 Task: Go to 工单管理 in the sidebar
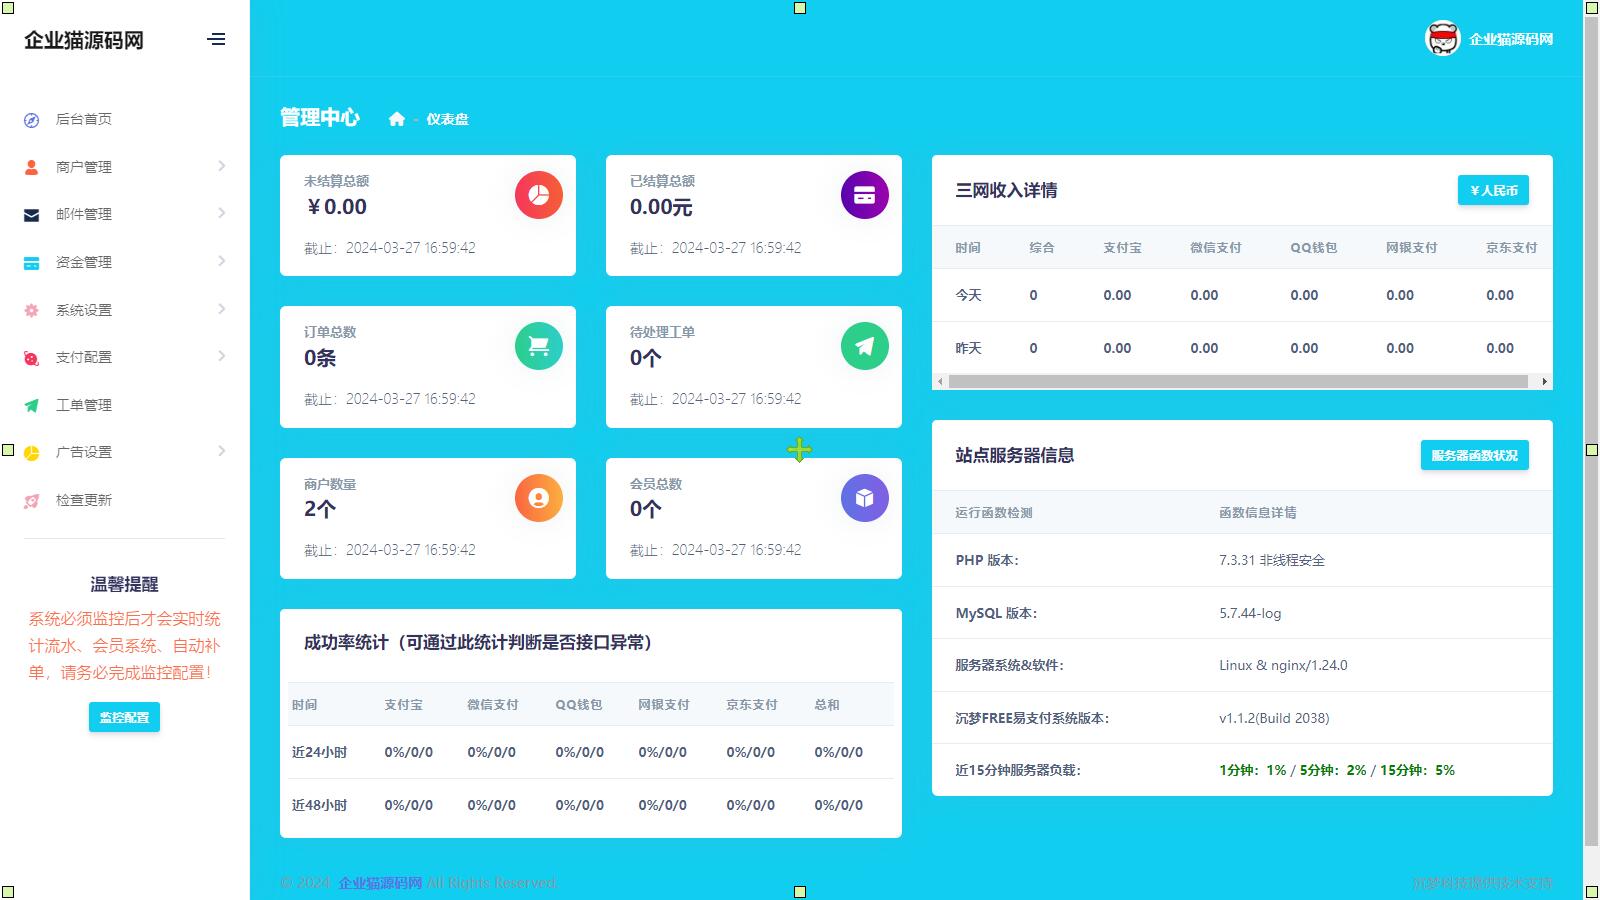coord(84,405)
